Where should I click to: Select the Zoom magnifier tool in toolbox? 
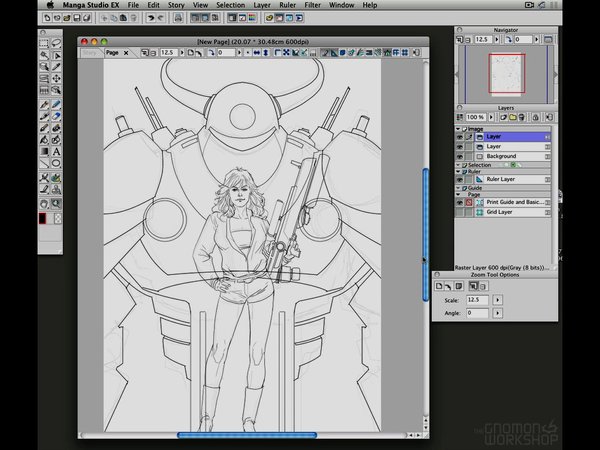[56, 204]
